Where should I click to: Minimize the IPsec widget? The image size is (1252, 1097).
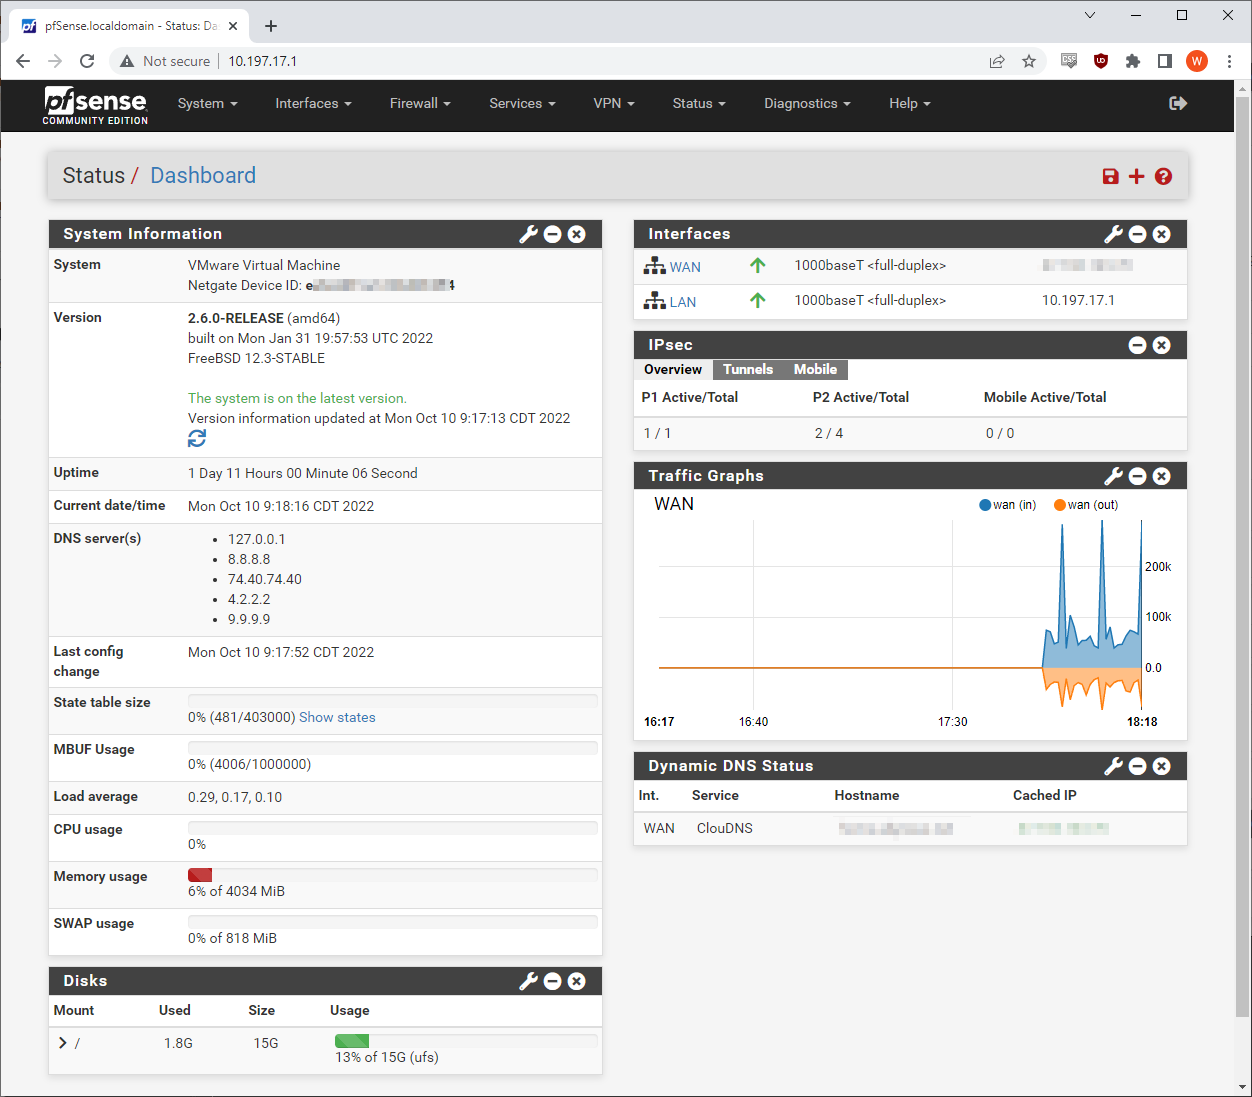1138,345
